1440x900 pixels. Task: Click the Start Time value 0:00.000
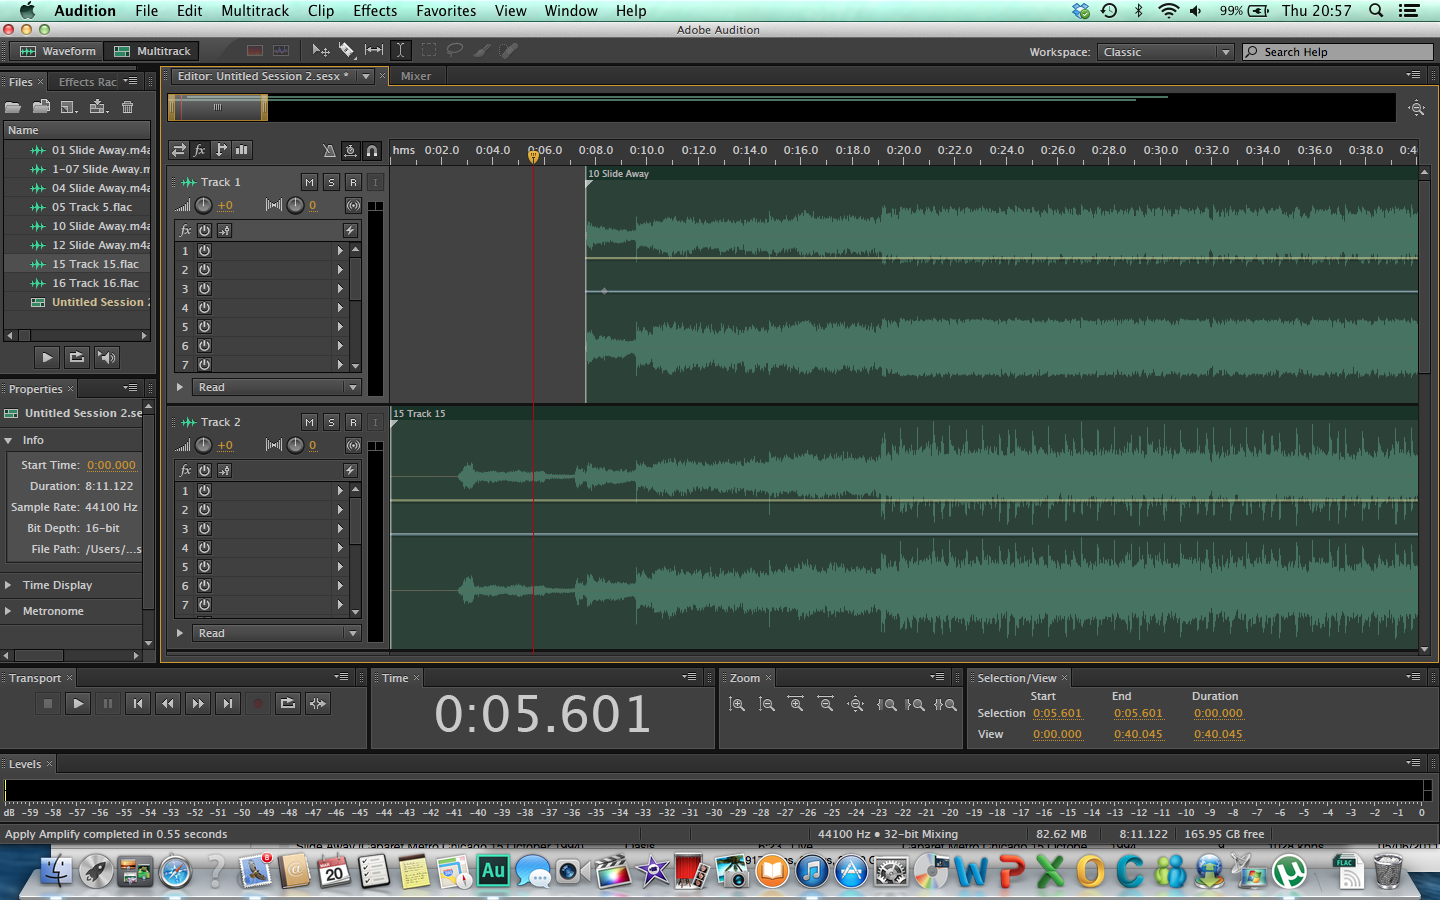tap(111, 465)
